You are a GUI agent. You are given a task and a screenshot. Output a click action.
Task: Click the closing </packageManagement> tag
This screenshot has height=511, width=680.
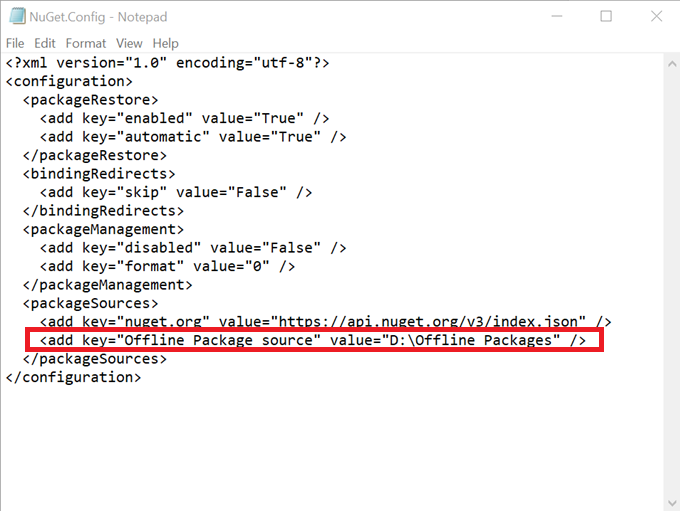[108, 285]
